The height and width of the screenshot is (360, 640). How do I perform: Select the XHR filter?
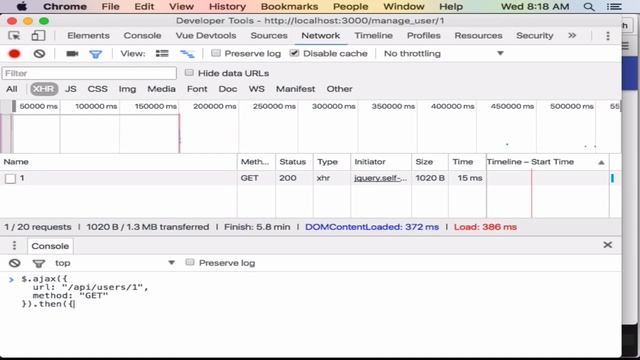(x=43, y=89)
